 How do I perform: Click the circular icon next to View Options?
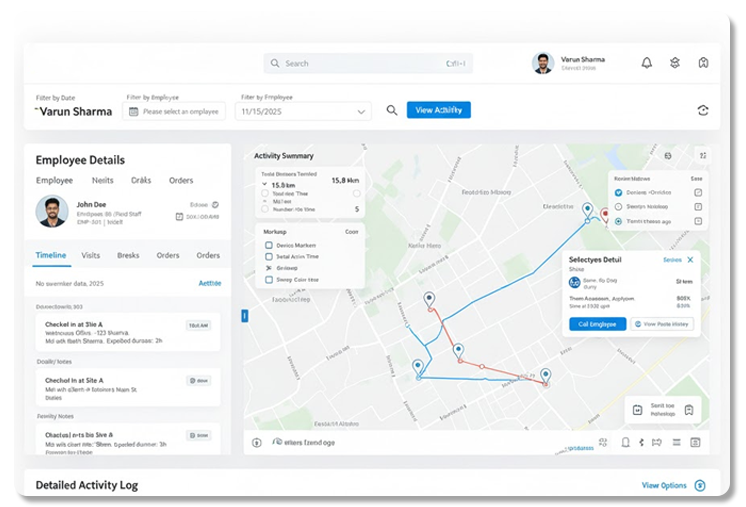(700, 485)
